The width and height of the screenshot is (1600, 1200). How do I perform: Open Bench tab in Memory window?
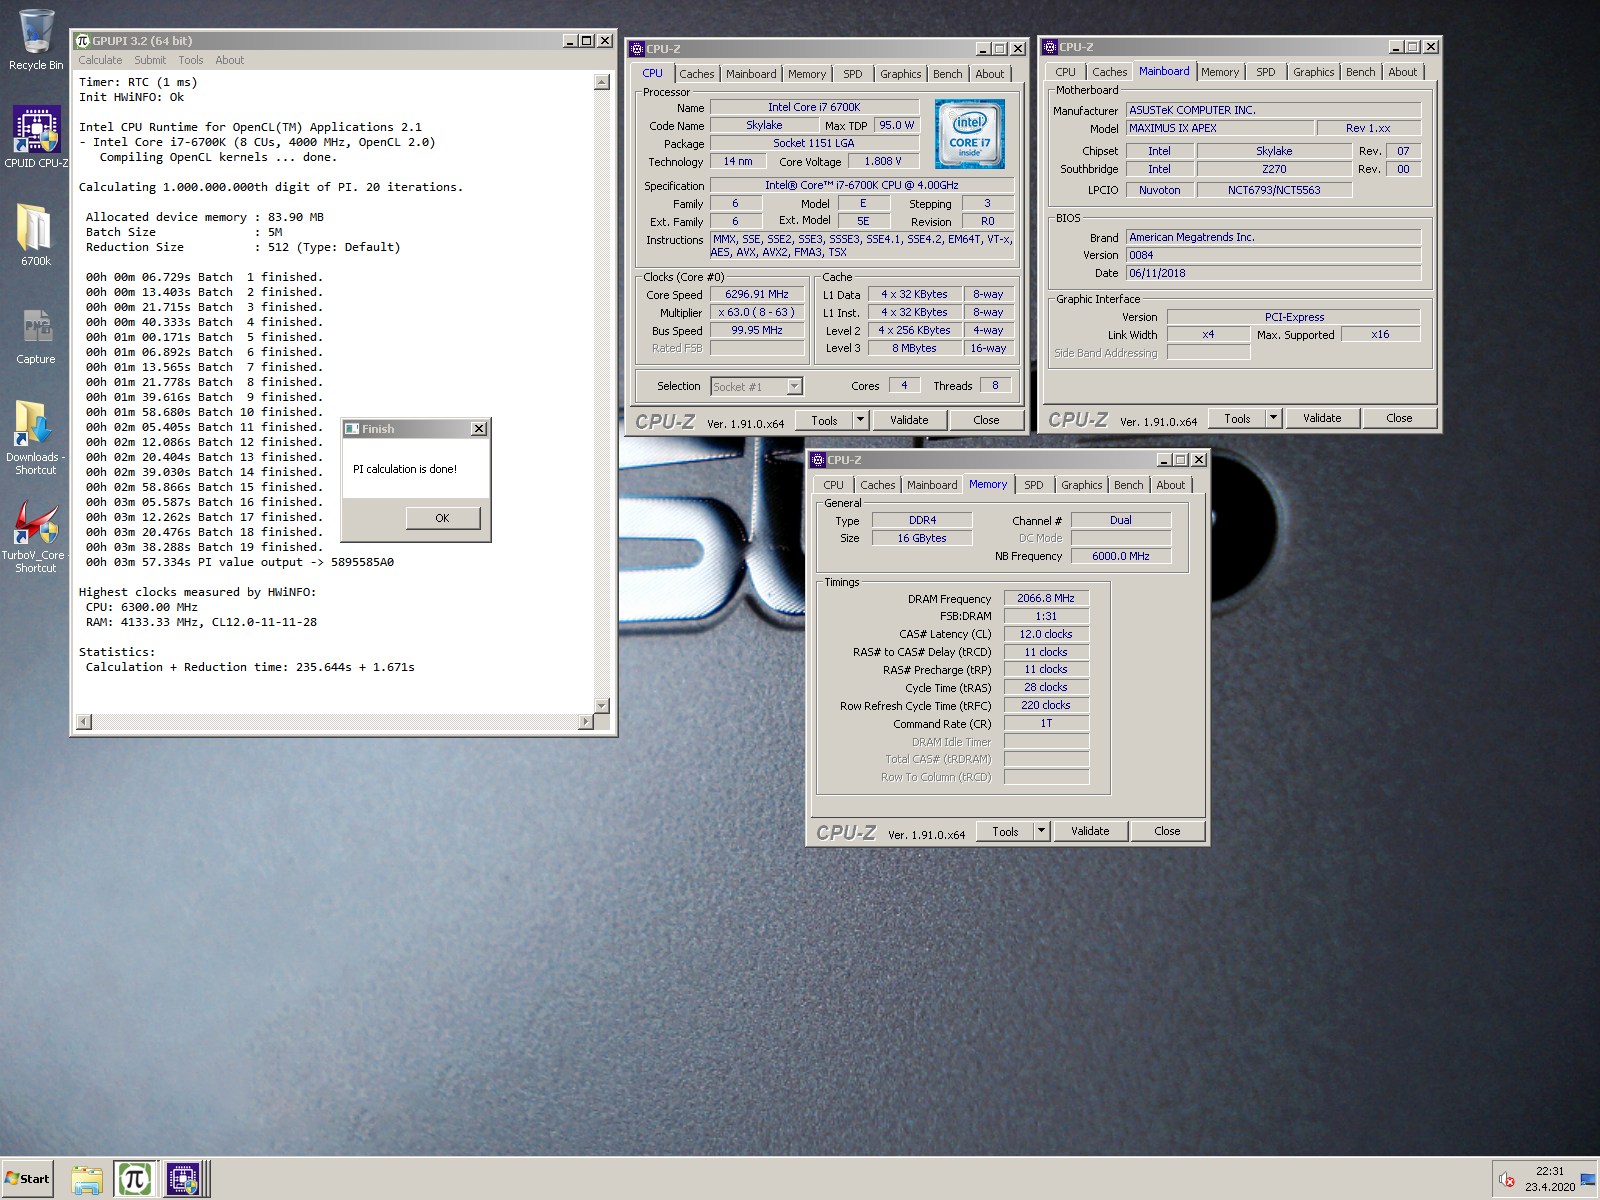(x=1129, y=485)
